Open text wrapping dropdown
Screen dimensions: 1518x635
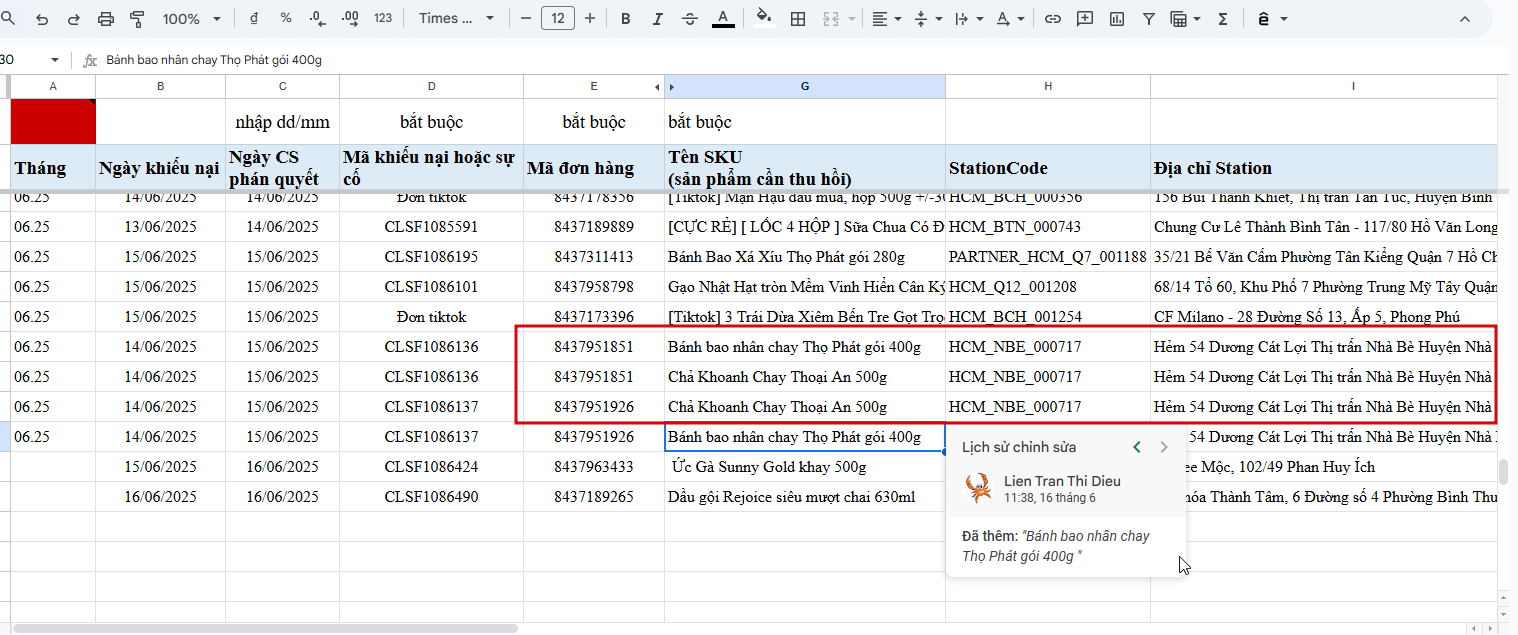coord(968,19)
